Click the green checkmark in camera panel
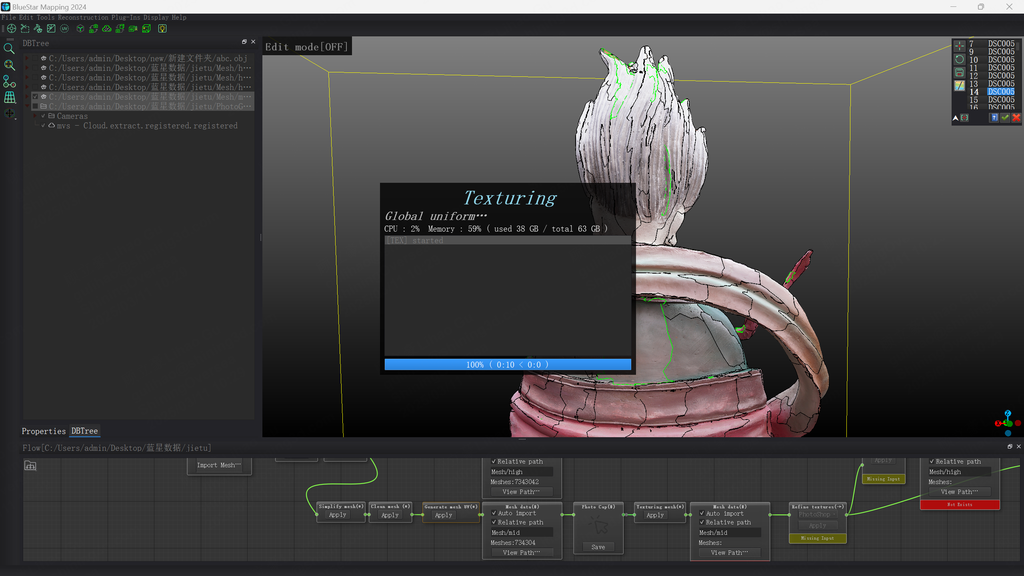 click(x=1006, y=118)
